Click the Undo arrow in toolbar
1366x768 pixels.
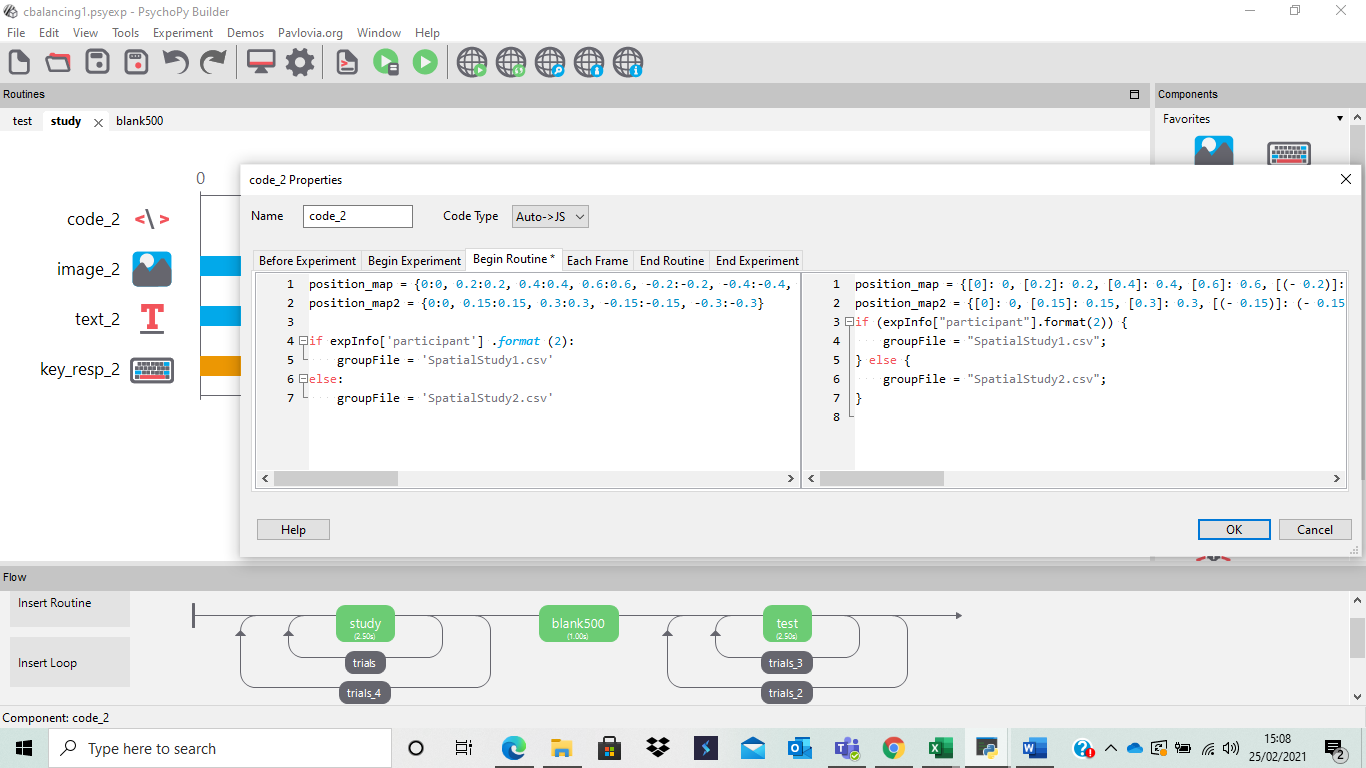point(175,62)
